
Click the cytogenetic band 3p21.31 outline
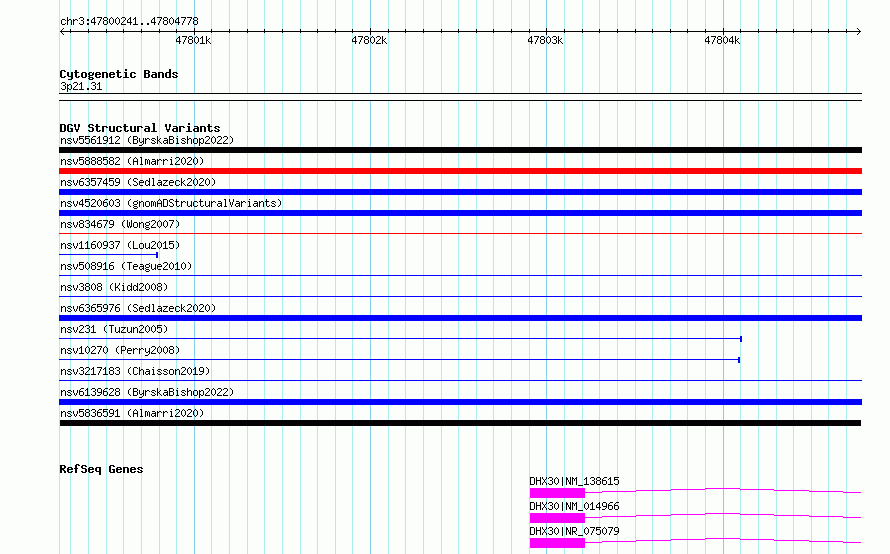(x=460, y=97)
